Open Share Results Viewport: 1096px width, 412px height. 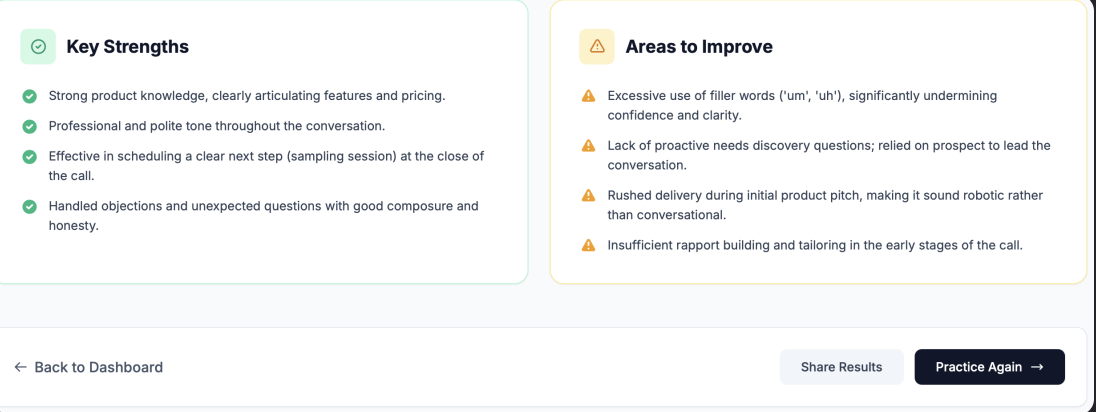[x=841, y=367]
